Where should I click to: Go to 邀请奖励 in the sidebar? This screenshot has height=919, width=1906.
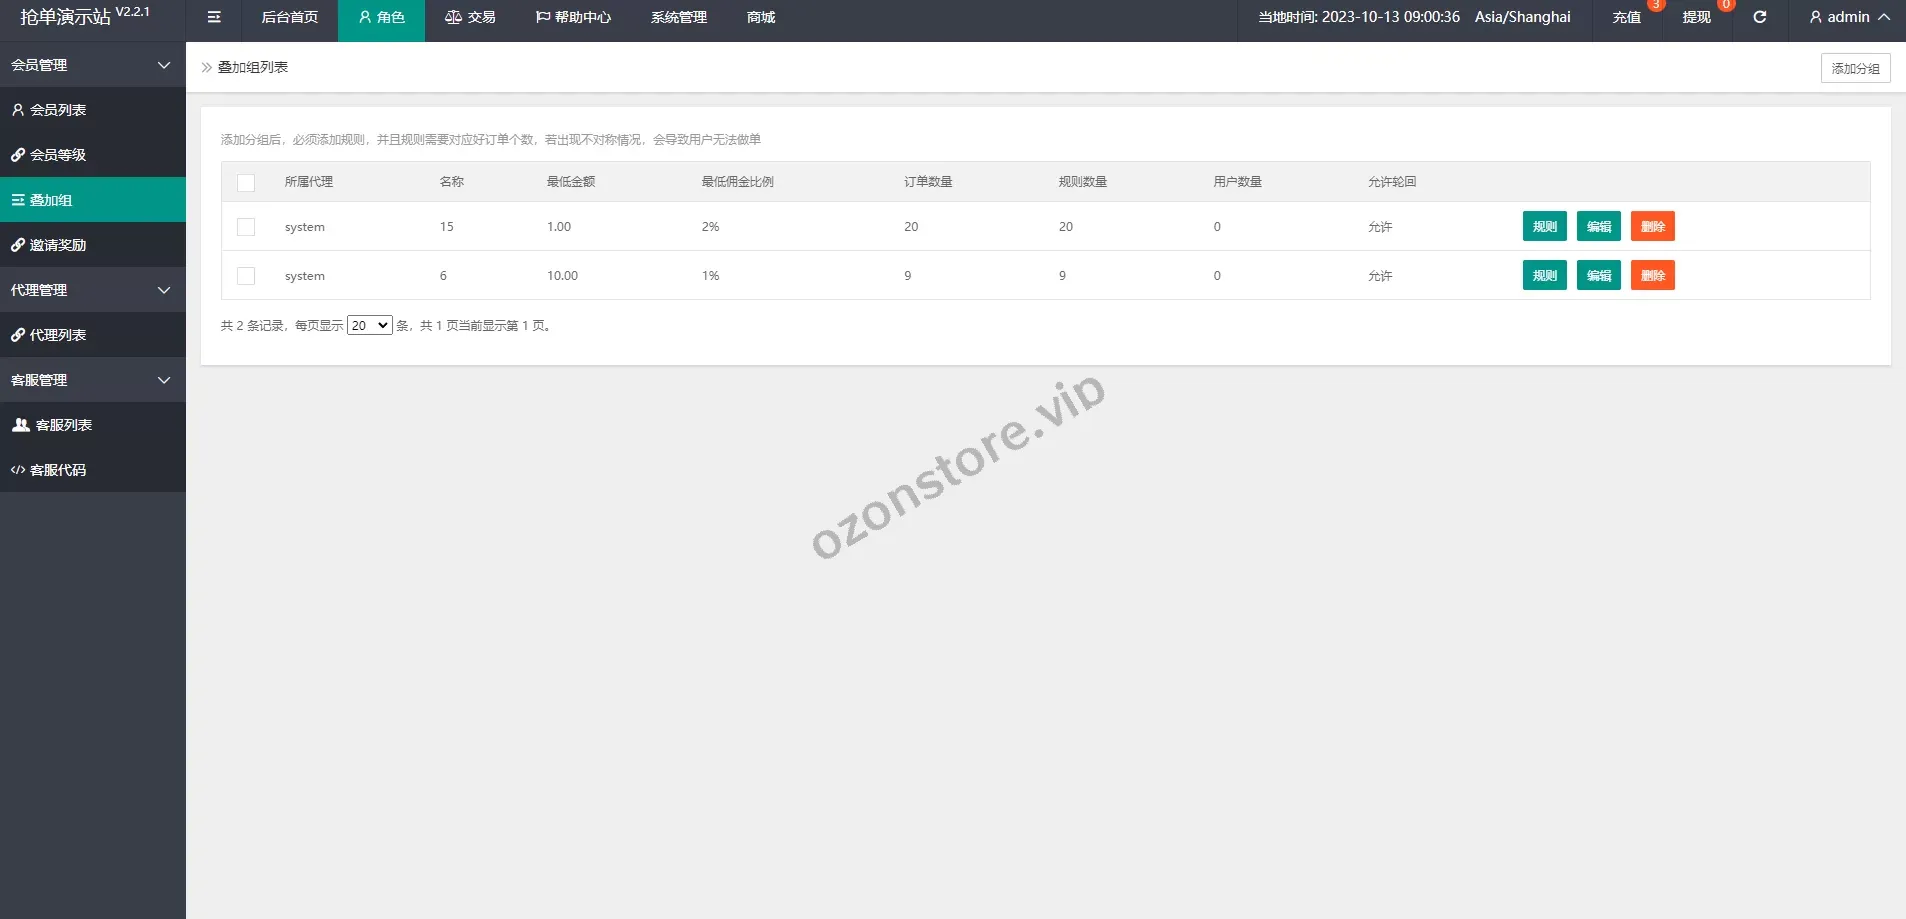[x=58, y=245]
